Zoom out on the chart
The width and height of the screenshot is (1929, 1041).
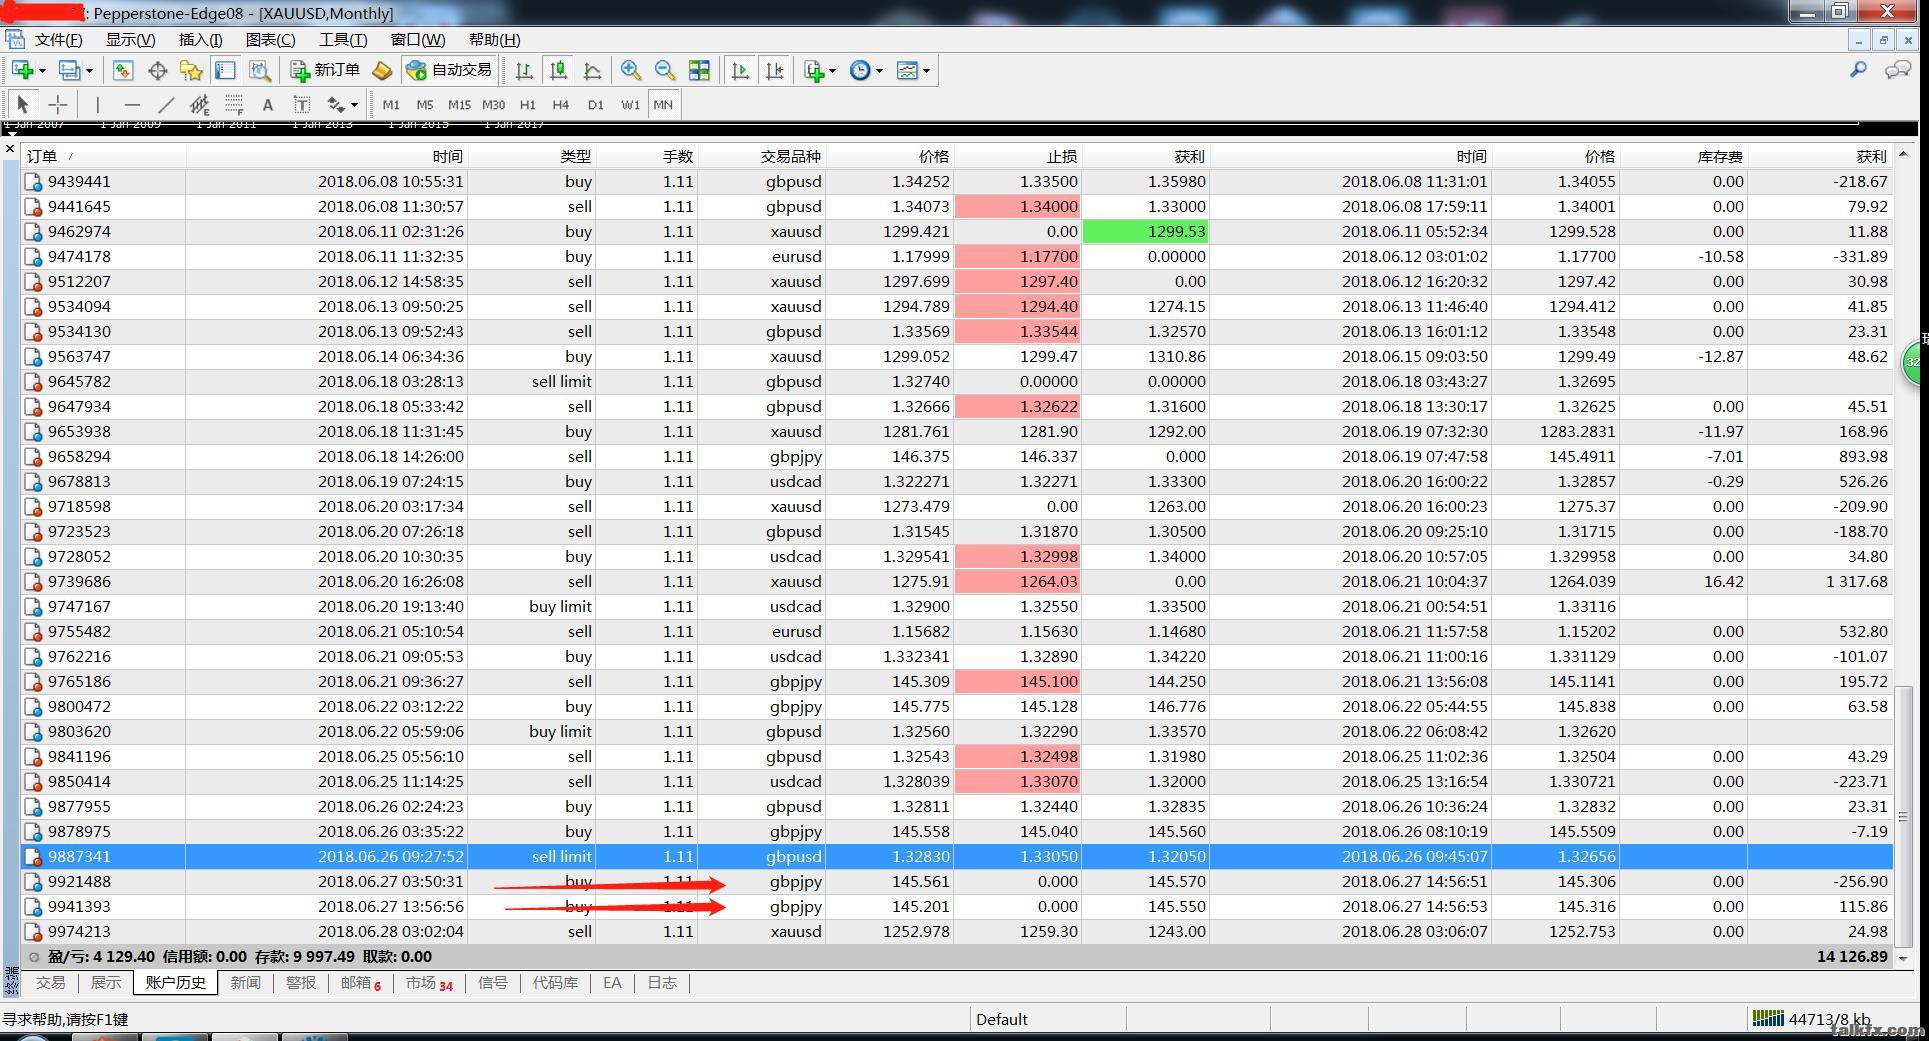[x=665, y=70]
